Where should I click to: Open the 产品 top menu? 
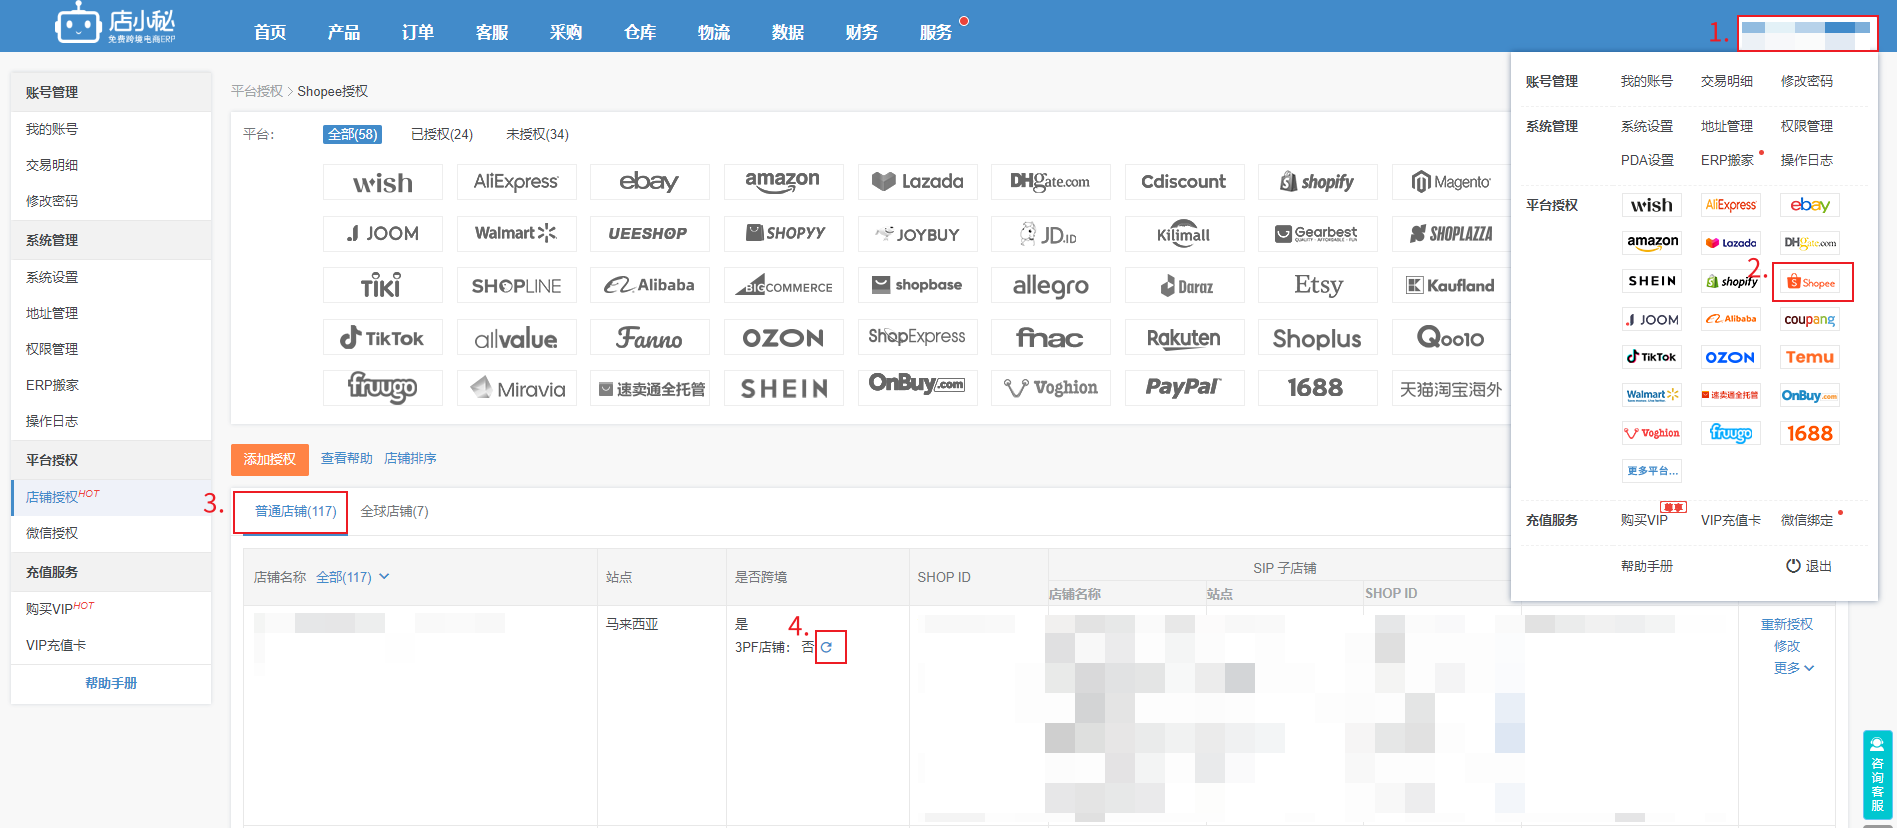pyautogui.click(x=344, y=32)
